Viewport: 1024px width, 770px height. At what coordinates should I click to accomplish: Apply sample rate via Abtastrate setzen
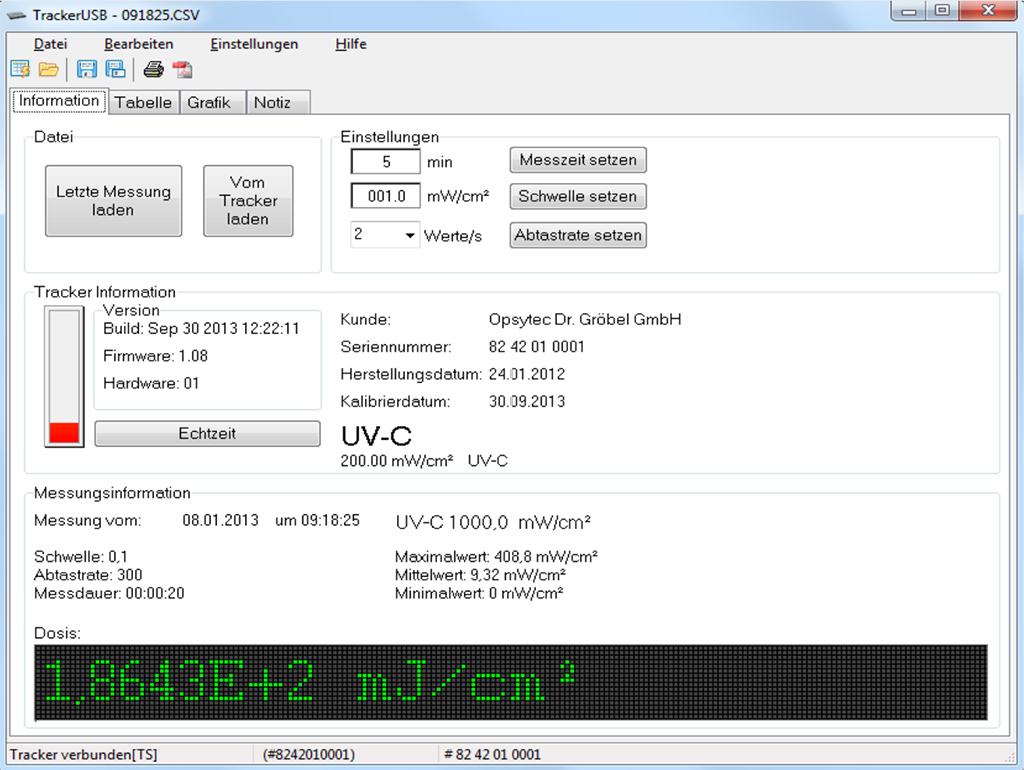[x=578, y=235]
